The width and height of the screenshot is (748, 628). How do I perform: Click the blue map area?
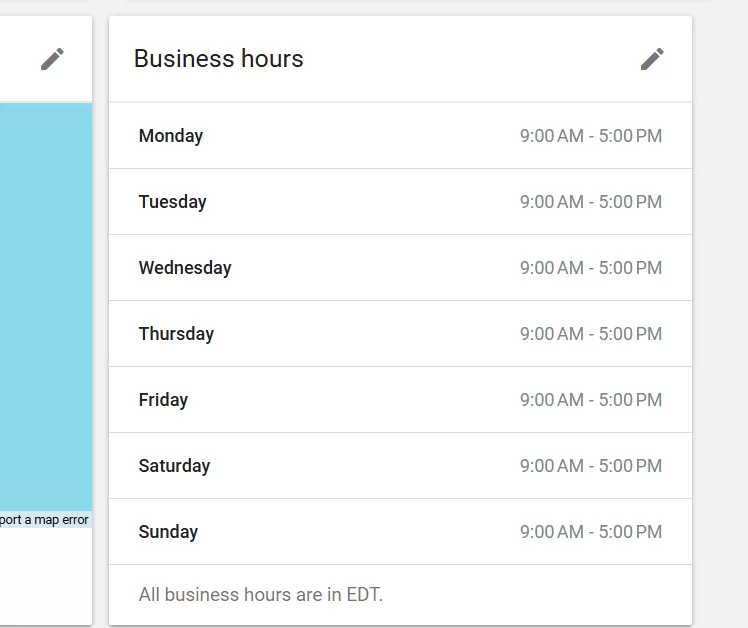pos(45,300)
